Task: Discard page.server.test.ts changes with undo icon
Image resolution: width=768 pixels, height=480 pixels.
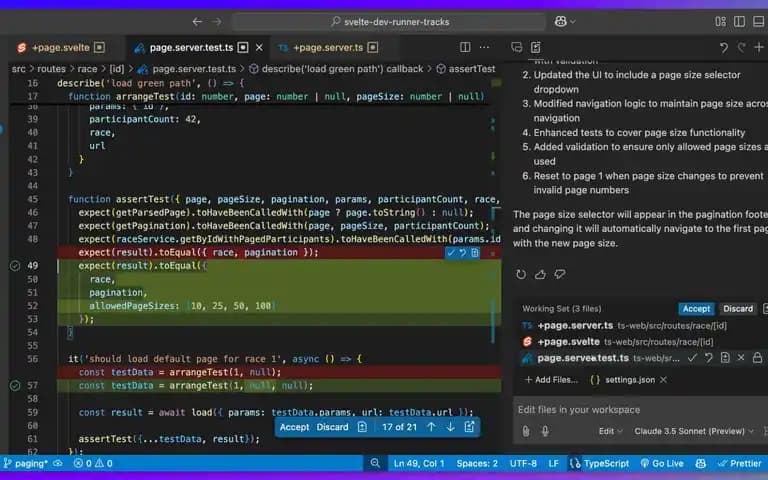Action: (709, 358)
